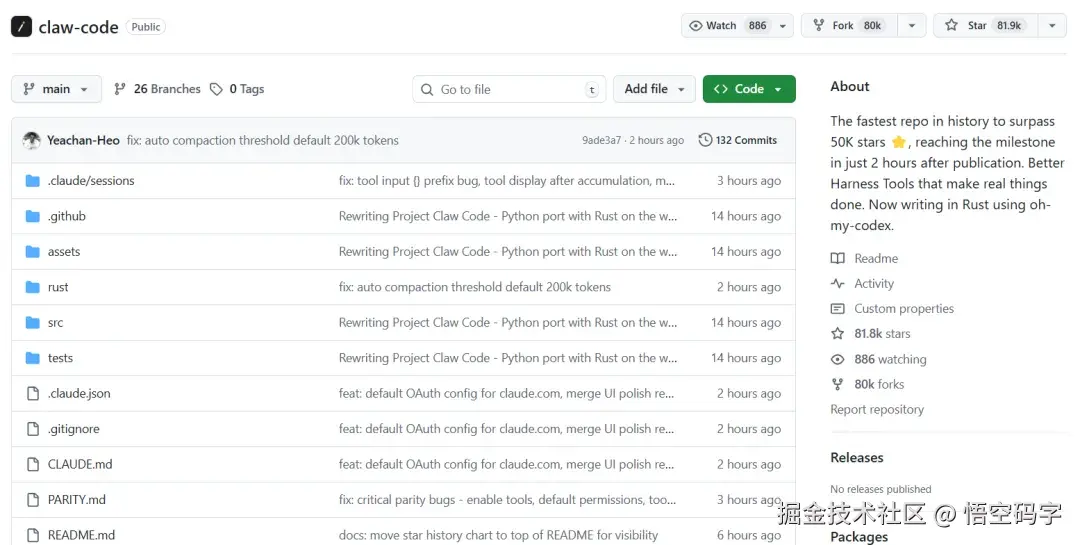1080x545 pixels.
Task: Open commit hash 9ade3a7
Action: pyautogui.click(x=601, y=140)
